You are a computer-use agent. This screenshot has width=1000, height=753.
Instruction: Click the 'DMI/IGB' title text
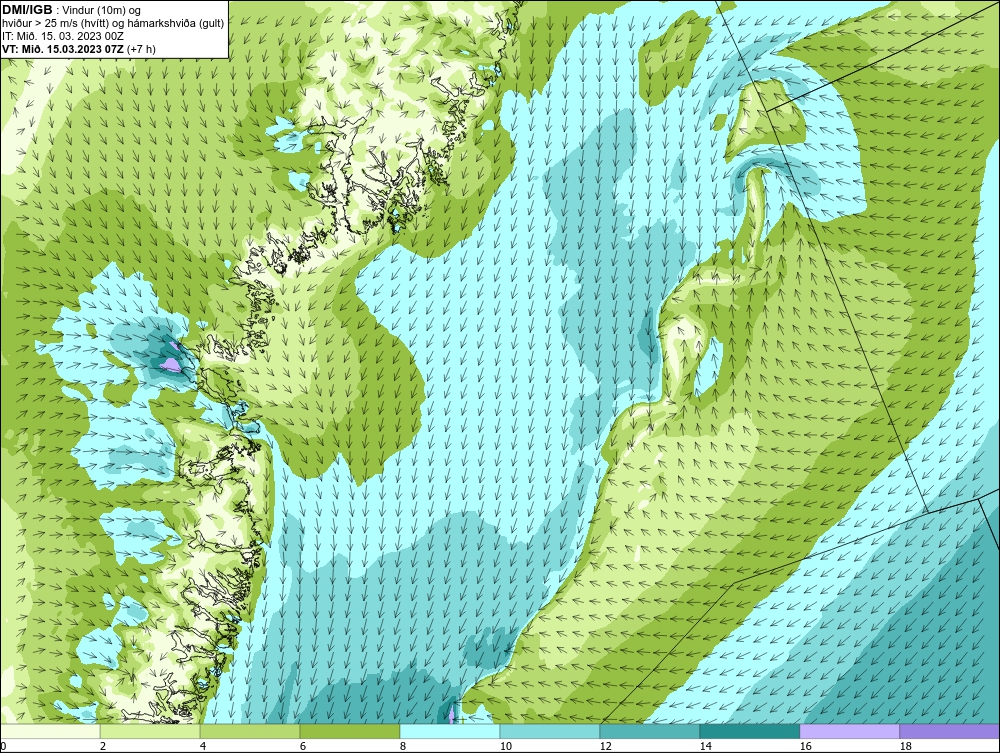pos(27,10)
